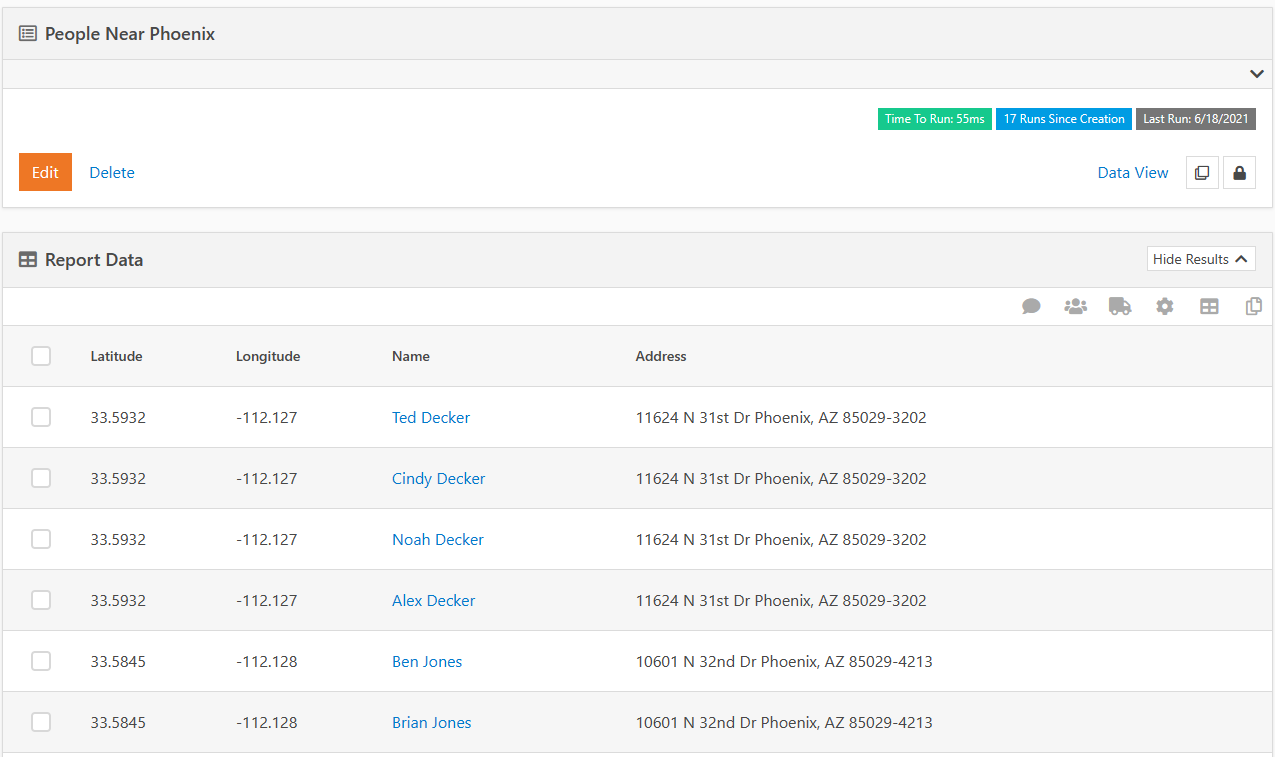The width and height of the screenshot is (1275, 757).
Task: Open Alex Decker's profile link
Action: coord(434,600)
